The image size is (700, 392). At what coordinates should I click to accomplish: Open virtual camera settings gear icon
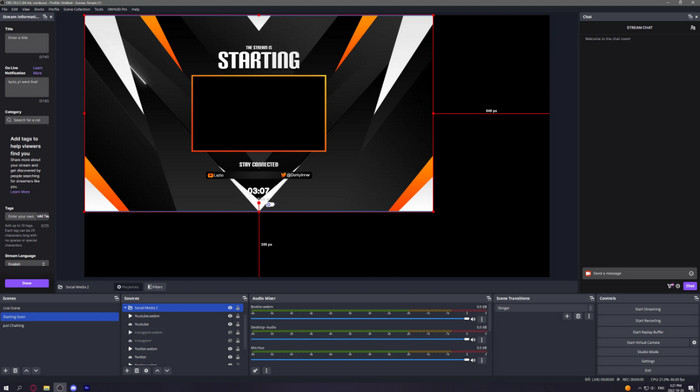pyautogui.click(x=694, y=342)
